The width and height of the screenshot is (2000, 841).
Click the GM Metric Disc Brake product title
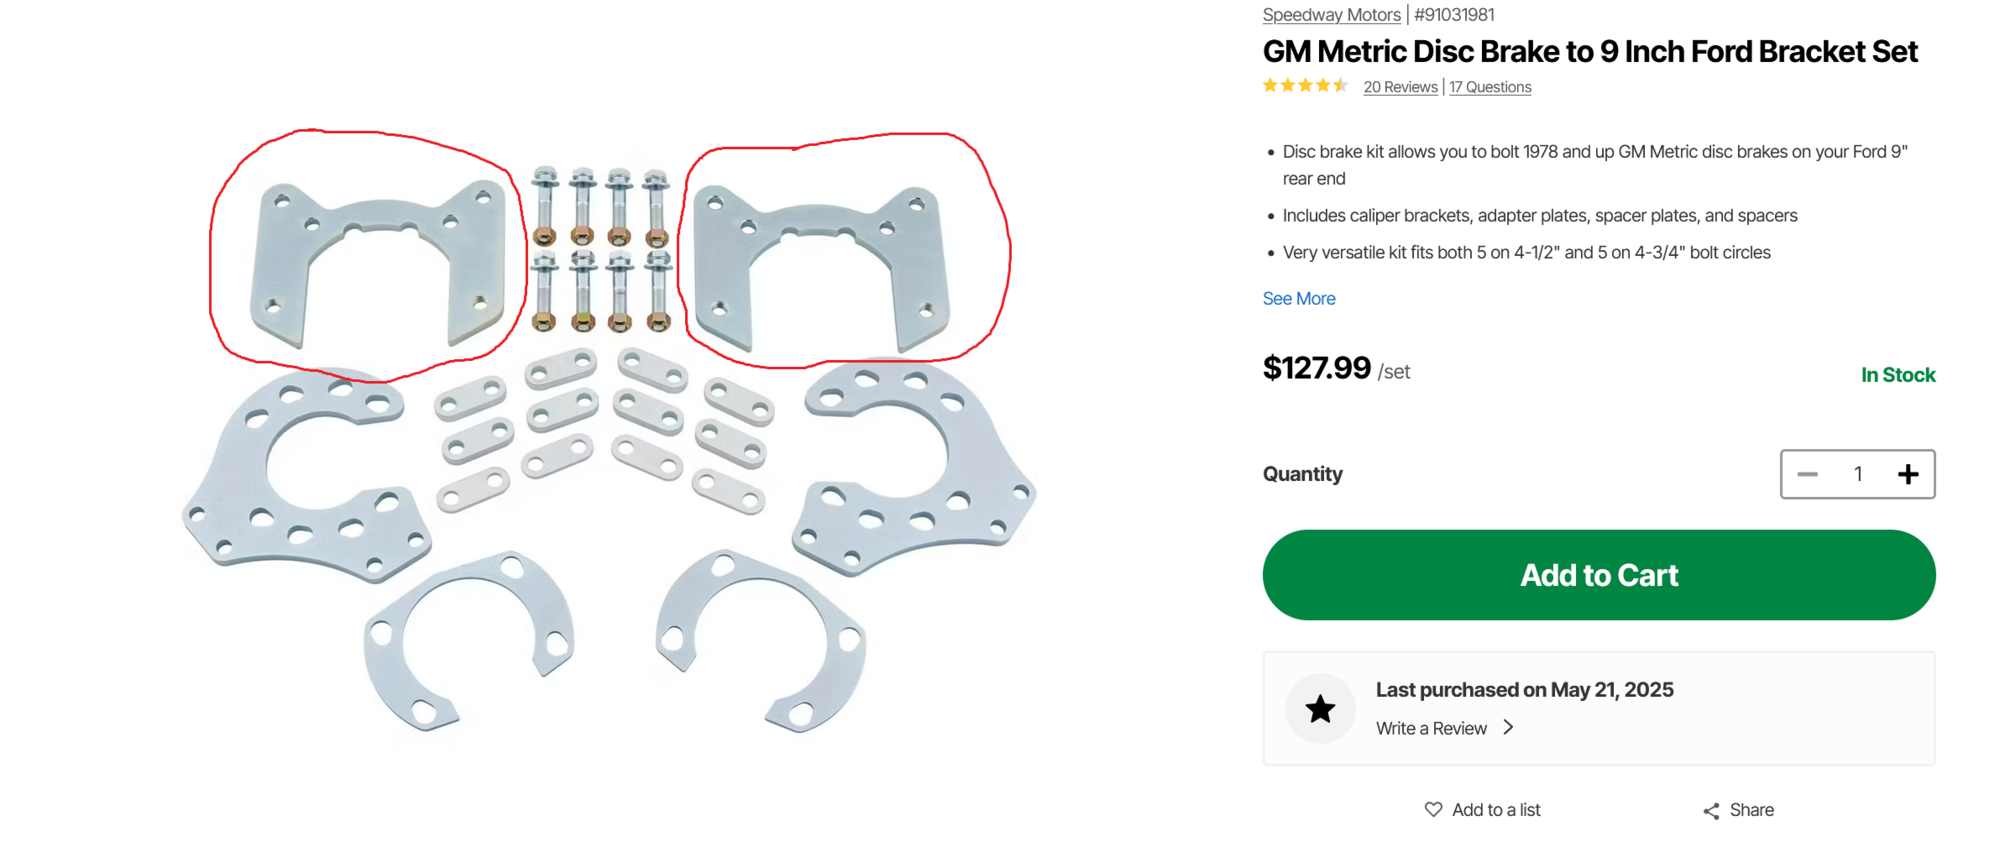coord(1590,52)
